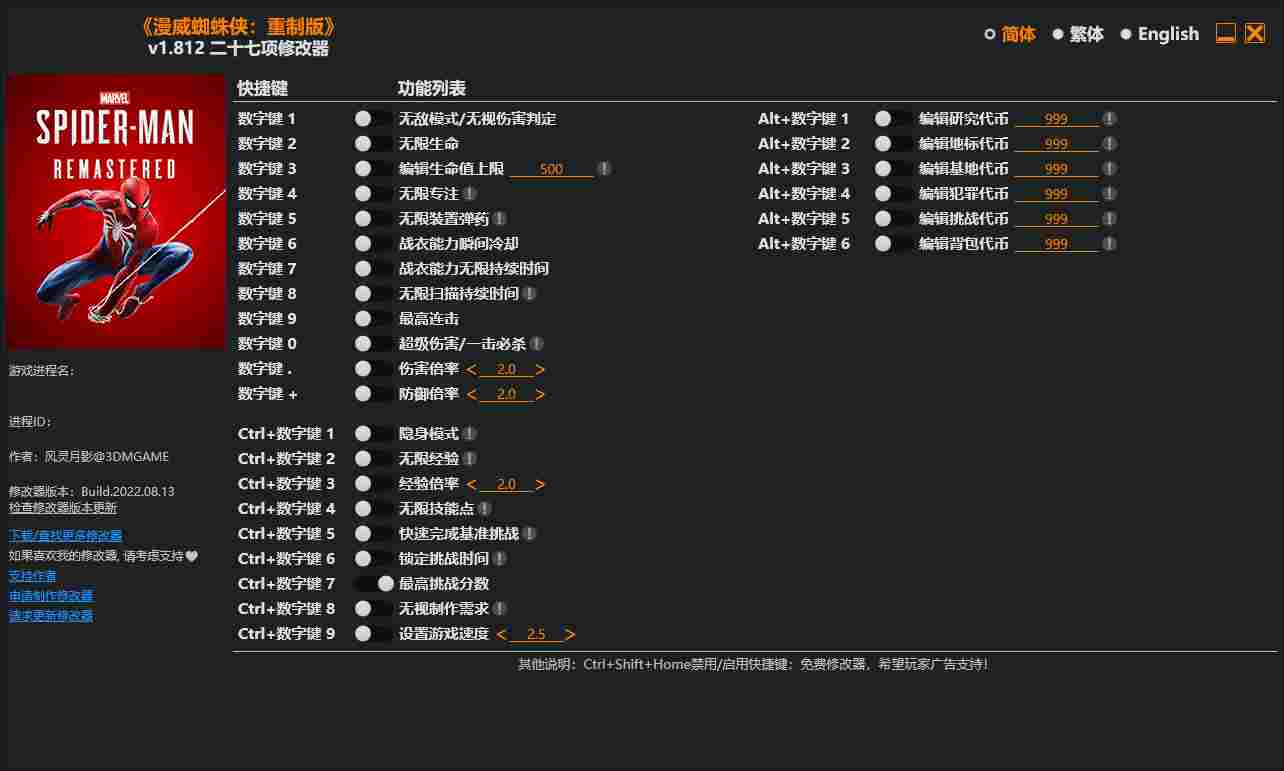Select 繁体 language radio option
1284x771 pixels.
(x=1078, y=34)
